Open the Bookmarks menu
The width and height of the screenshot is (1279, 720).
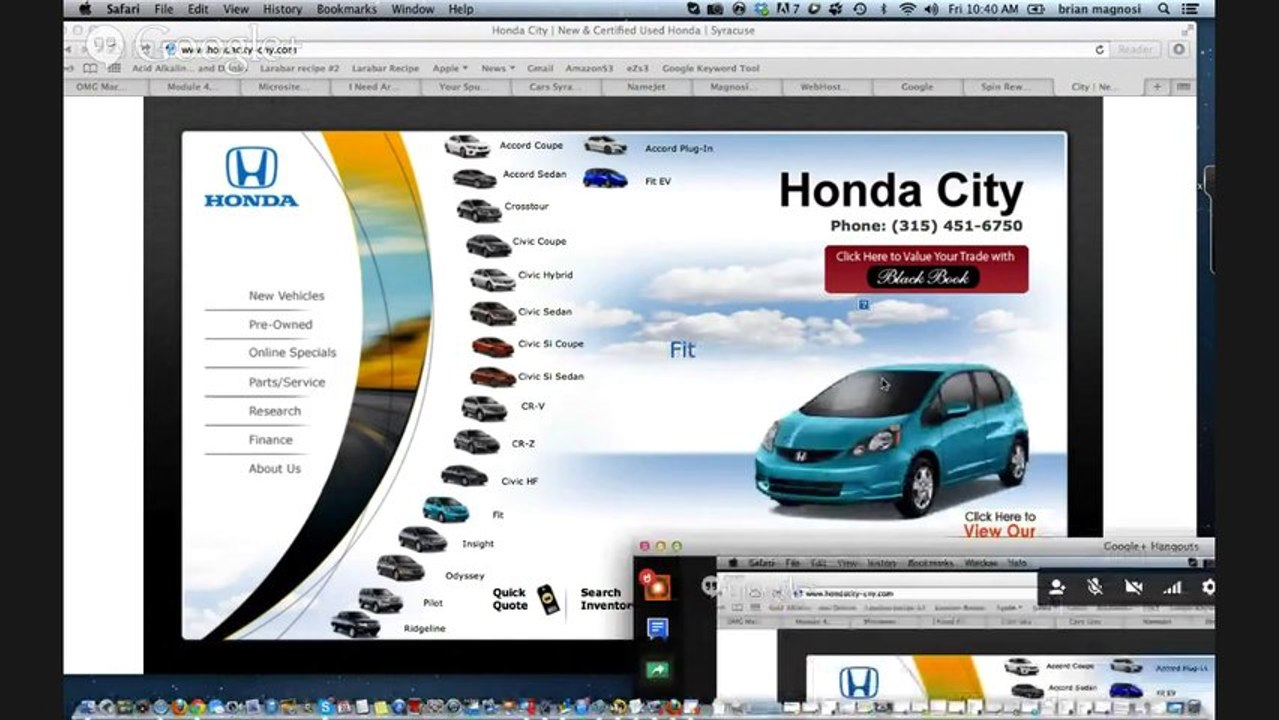tap(347, 9)
